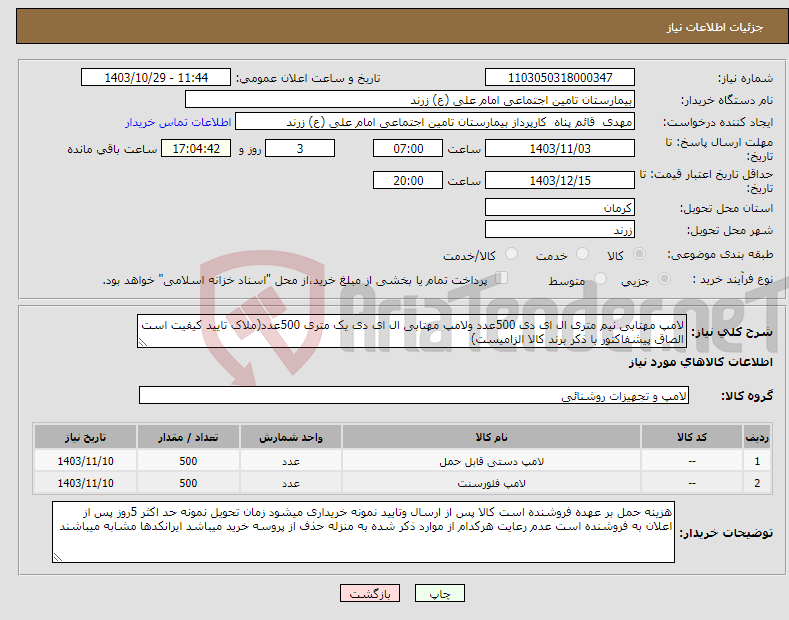Click the تعداد / مقدار column header

tap(188, 437)
